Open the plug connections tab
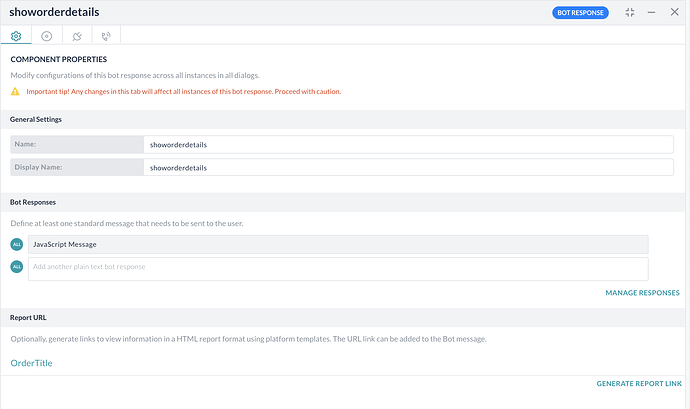The height and width of the screenshot is (409, 690). 77,36
